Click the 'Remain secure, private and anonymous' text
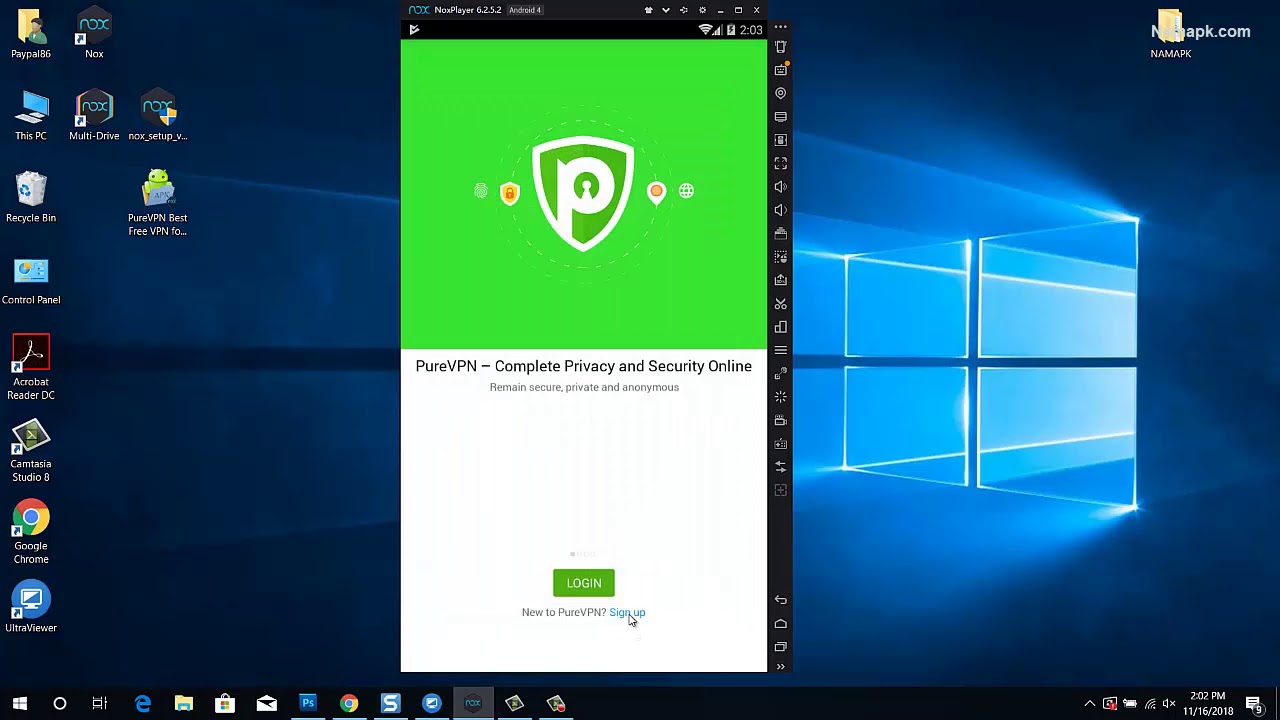1280x720 pixels. pyautogui.click(x=584, y=387)
